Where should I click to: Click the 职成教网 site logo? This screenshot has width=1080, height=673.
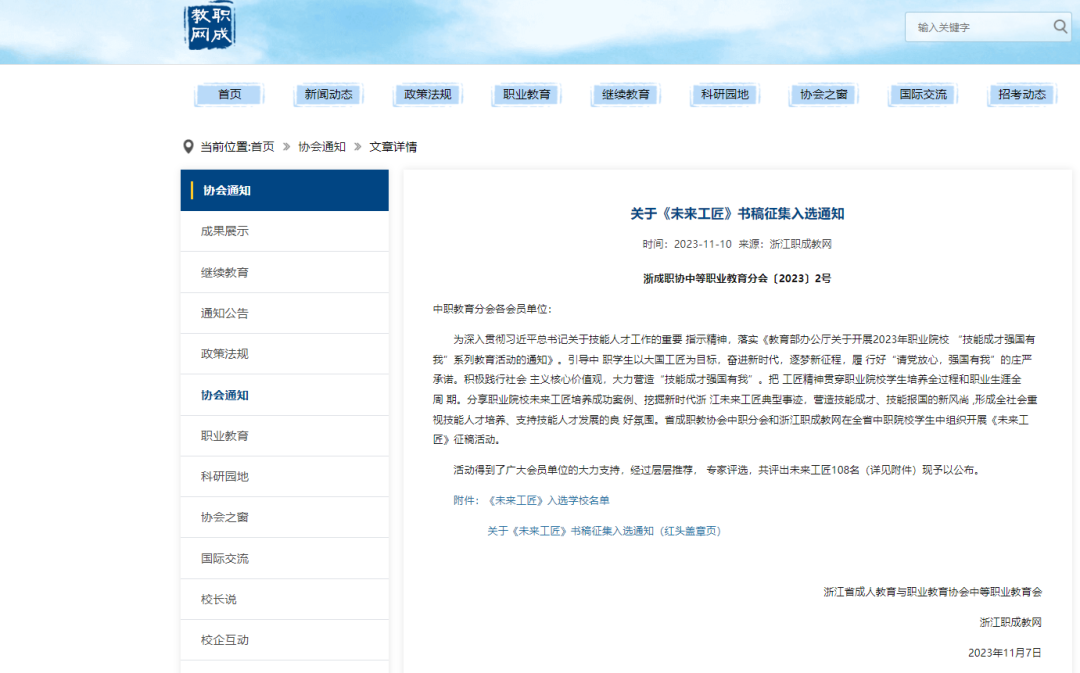pos(208,27)
